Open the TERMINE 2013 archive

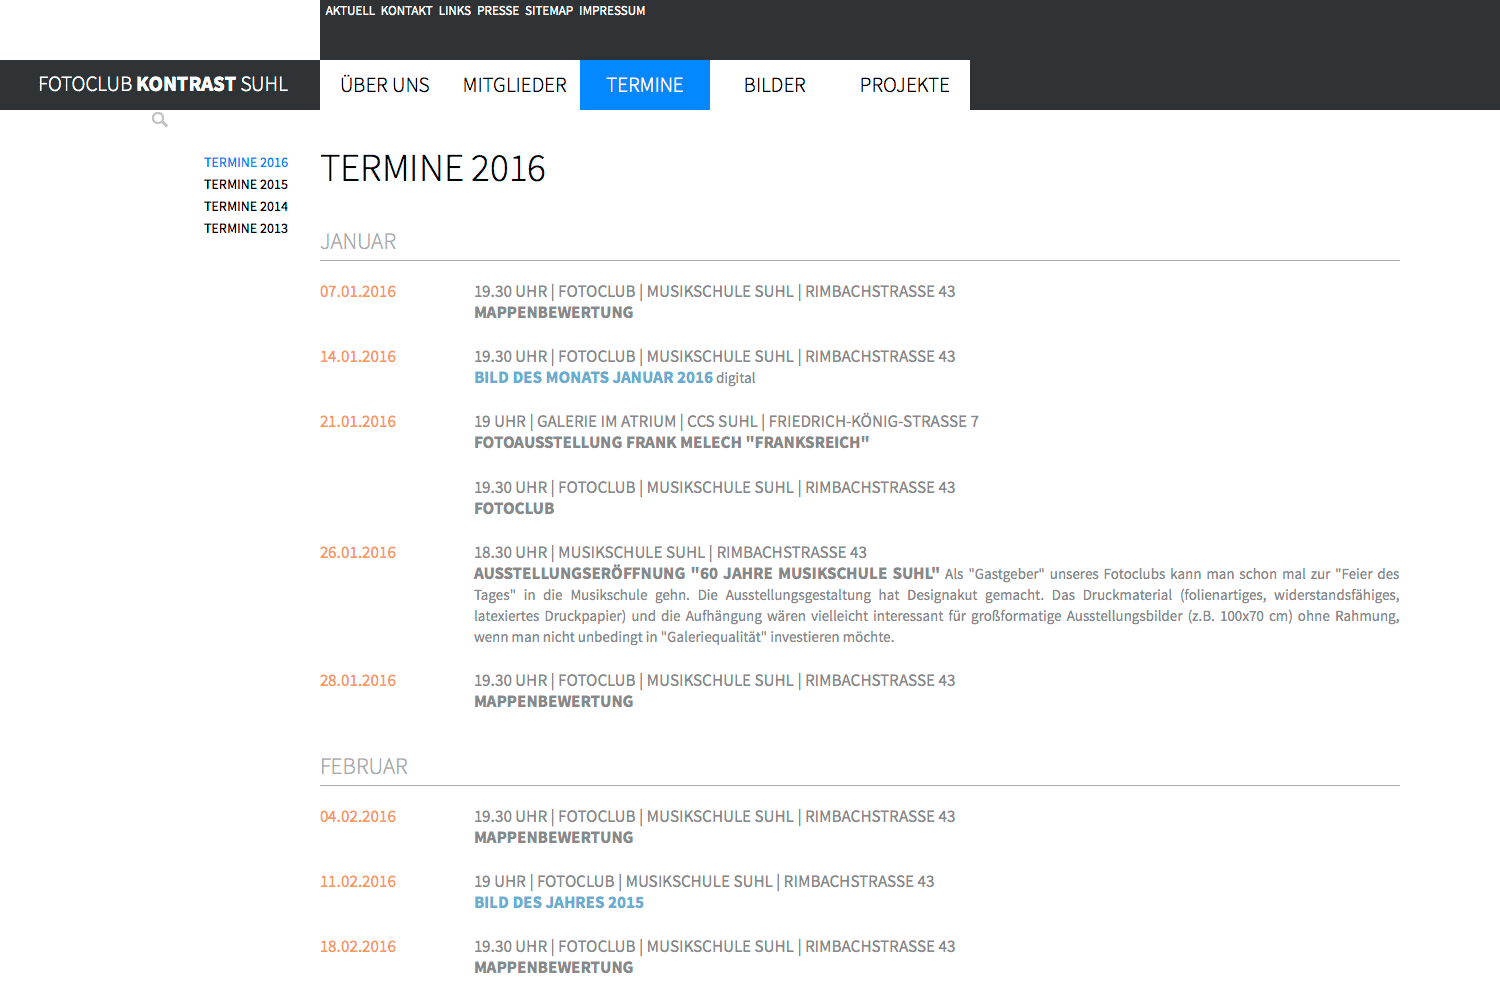pos(246,228)
